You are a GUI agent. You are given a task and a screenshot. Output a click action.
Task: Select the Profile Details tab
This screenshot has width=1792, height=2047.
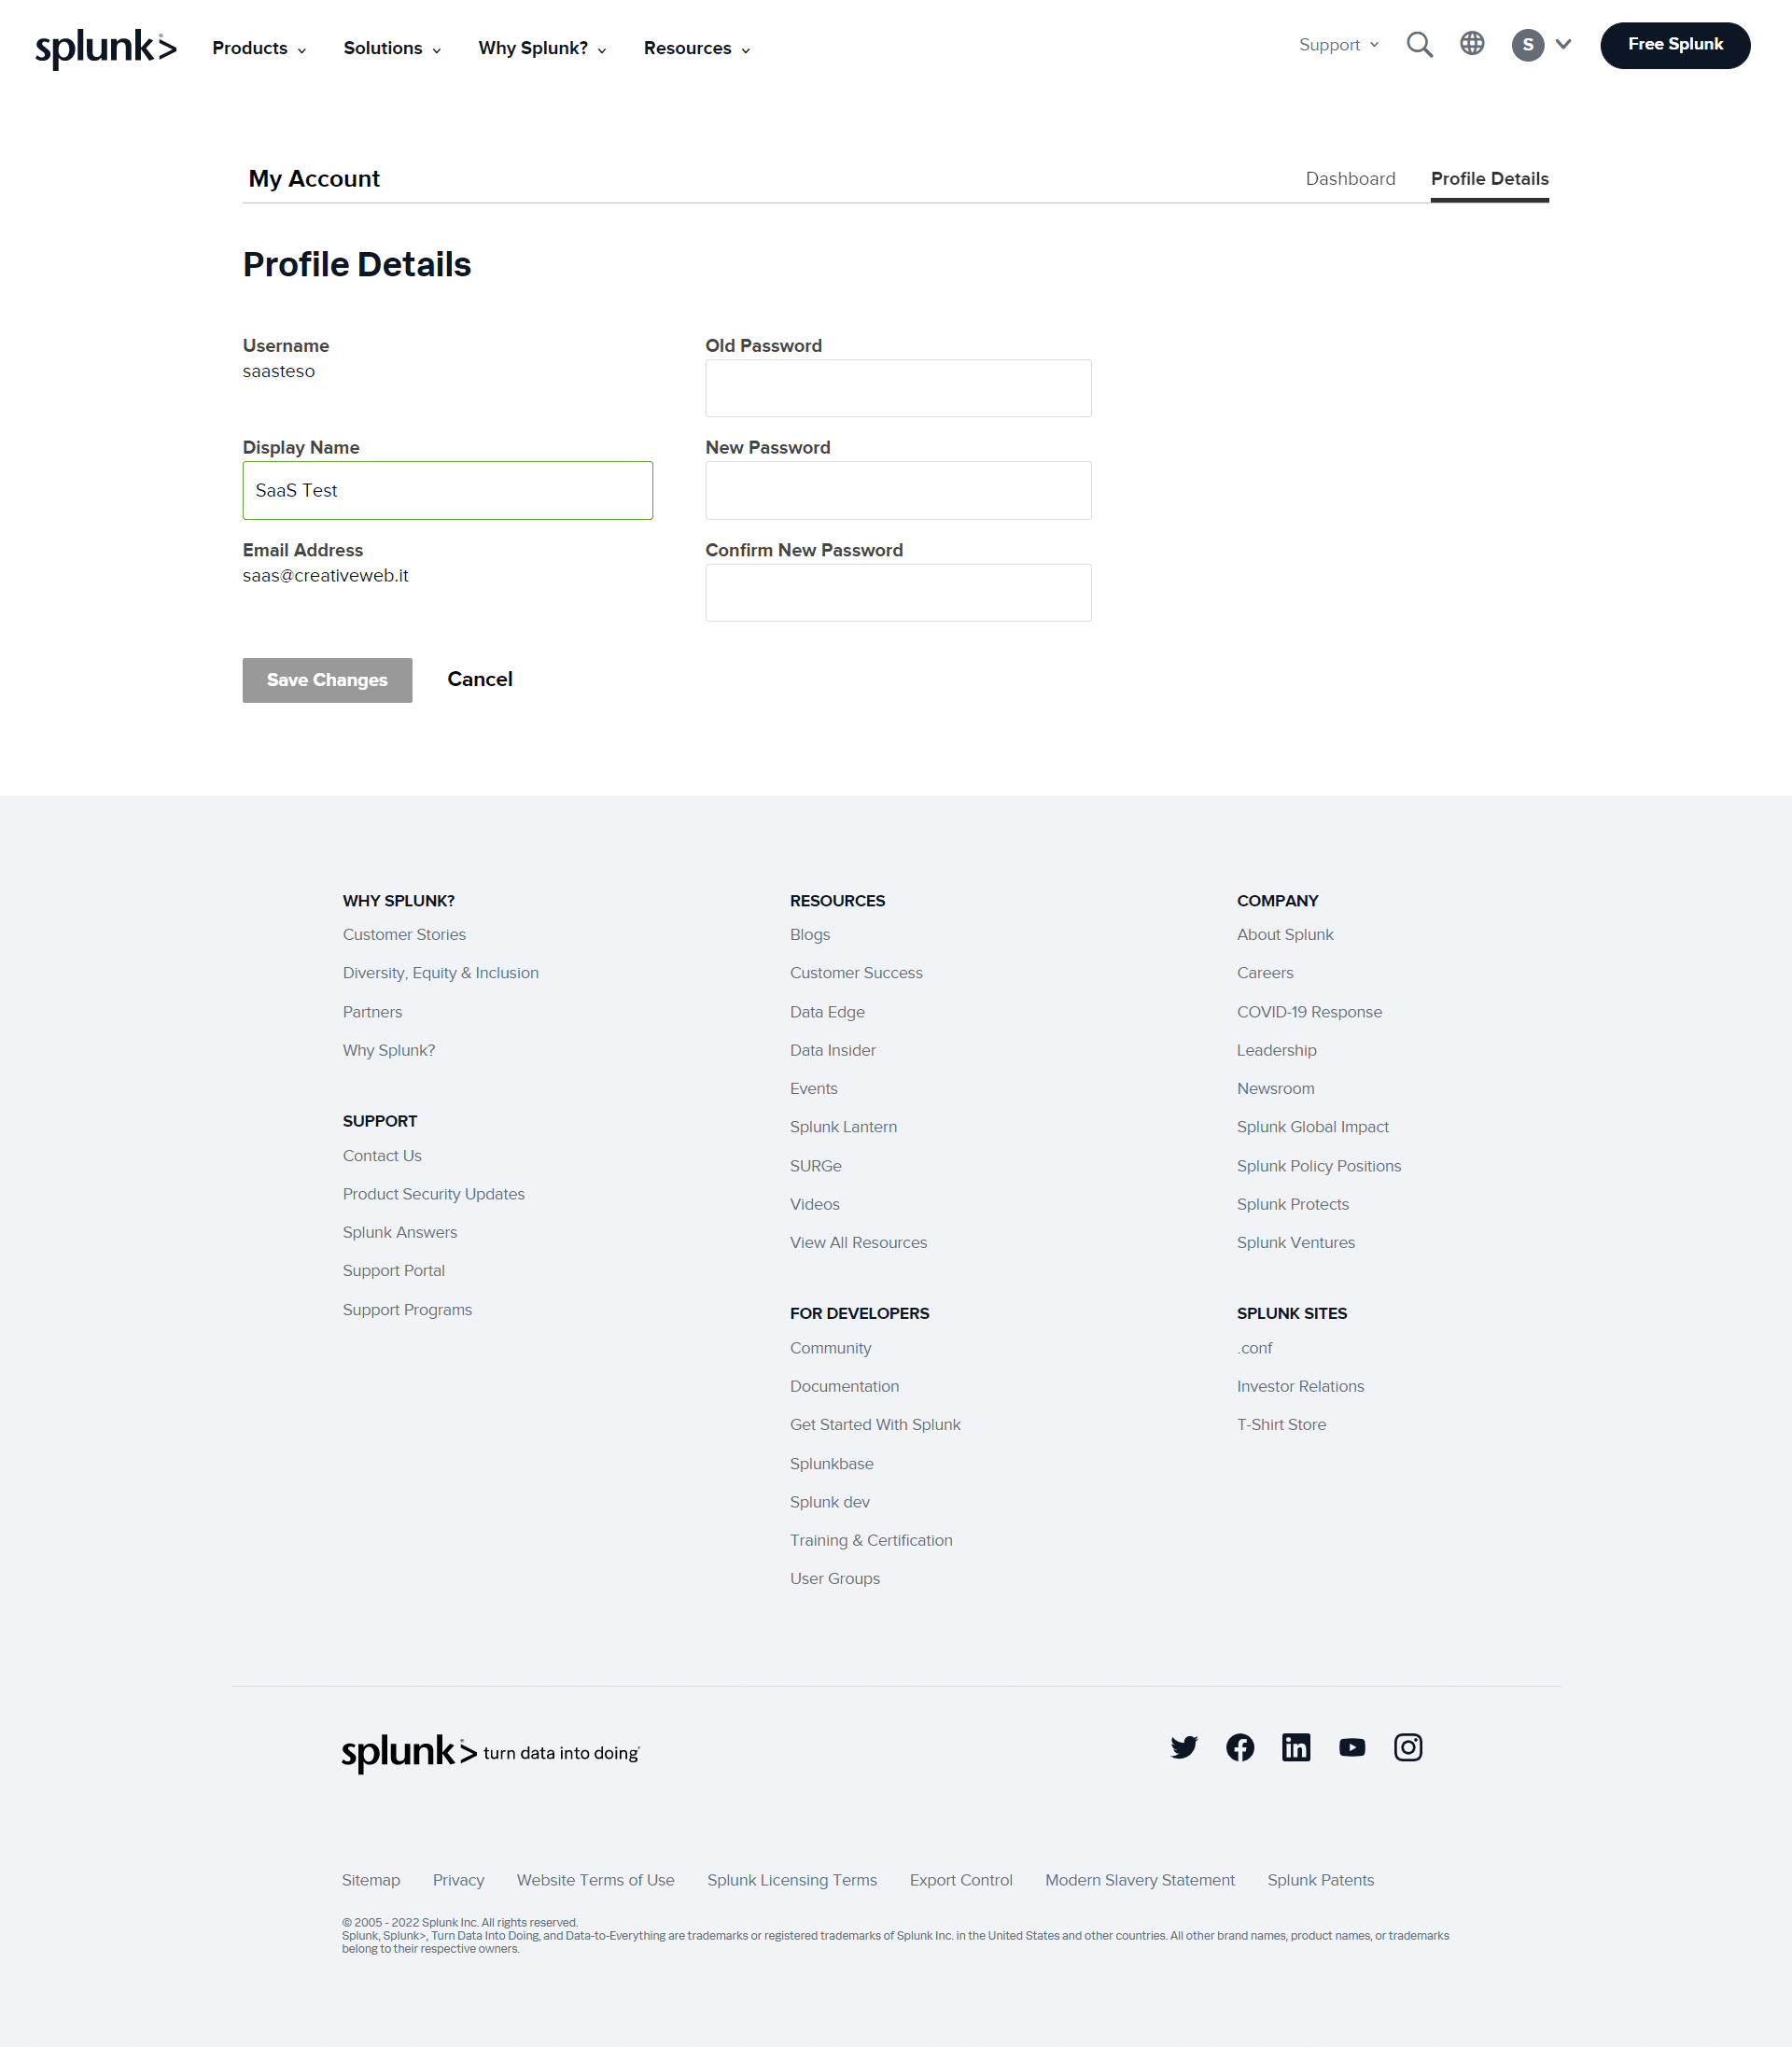[x=1490, y=177]
